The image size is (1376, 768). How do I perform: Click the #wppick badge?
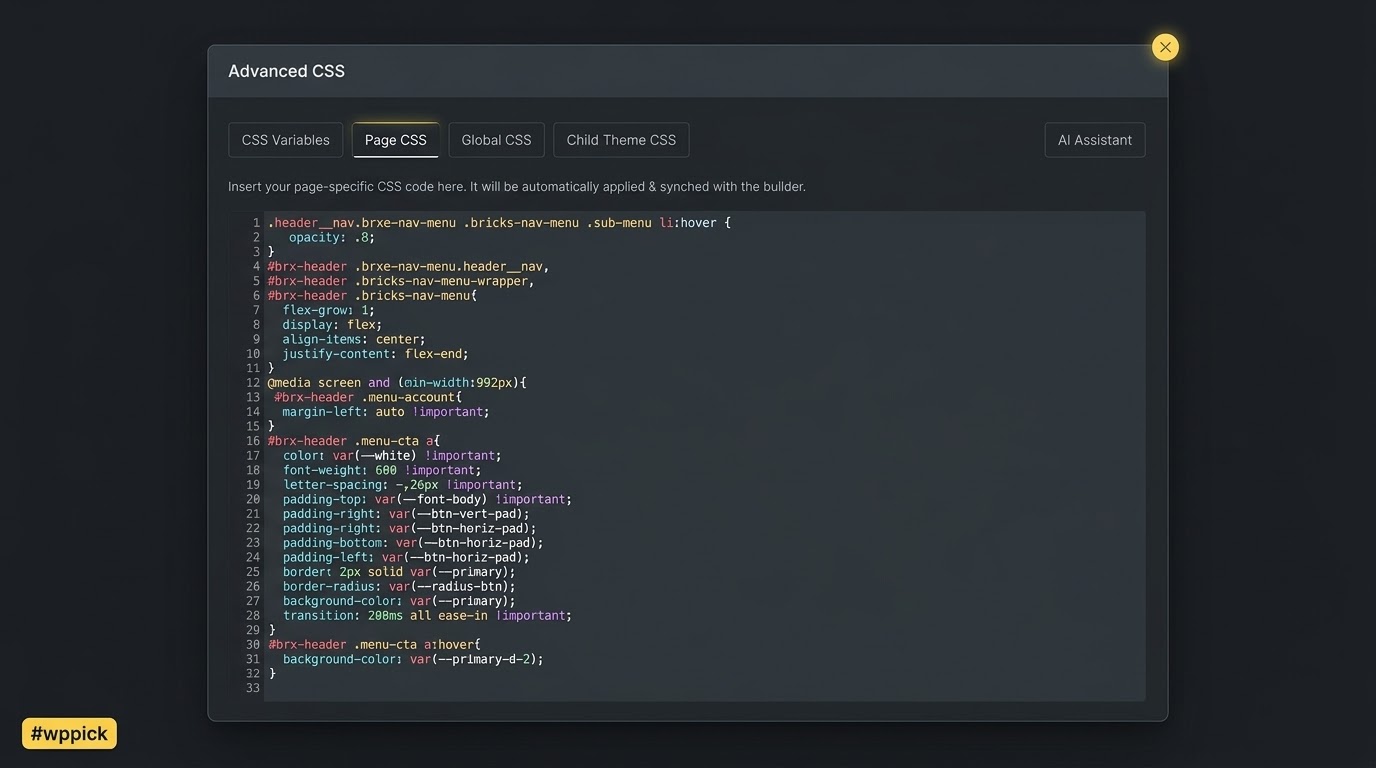click(x=69, y=733)
